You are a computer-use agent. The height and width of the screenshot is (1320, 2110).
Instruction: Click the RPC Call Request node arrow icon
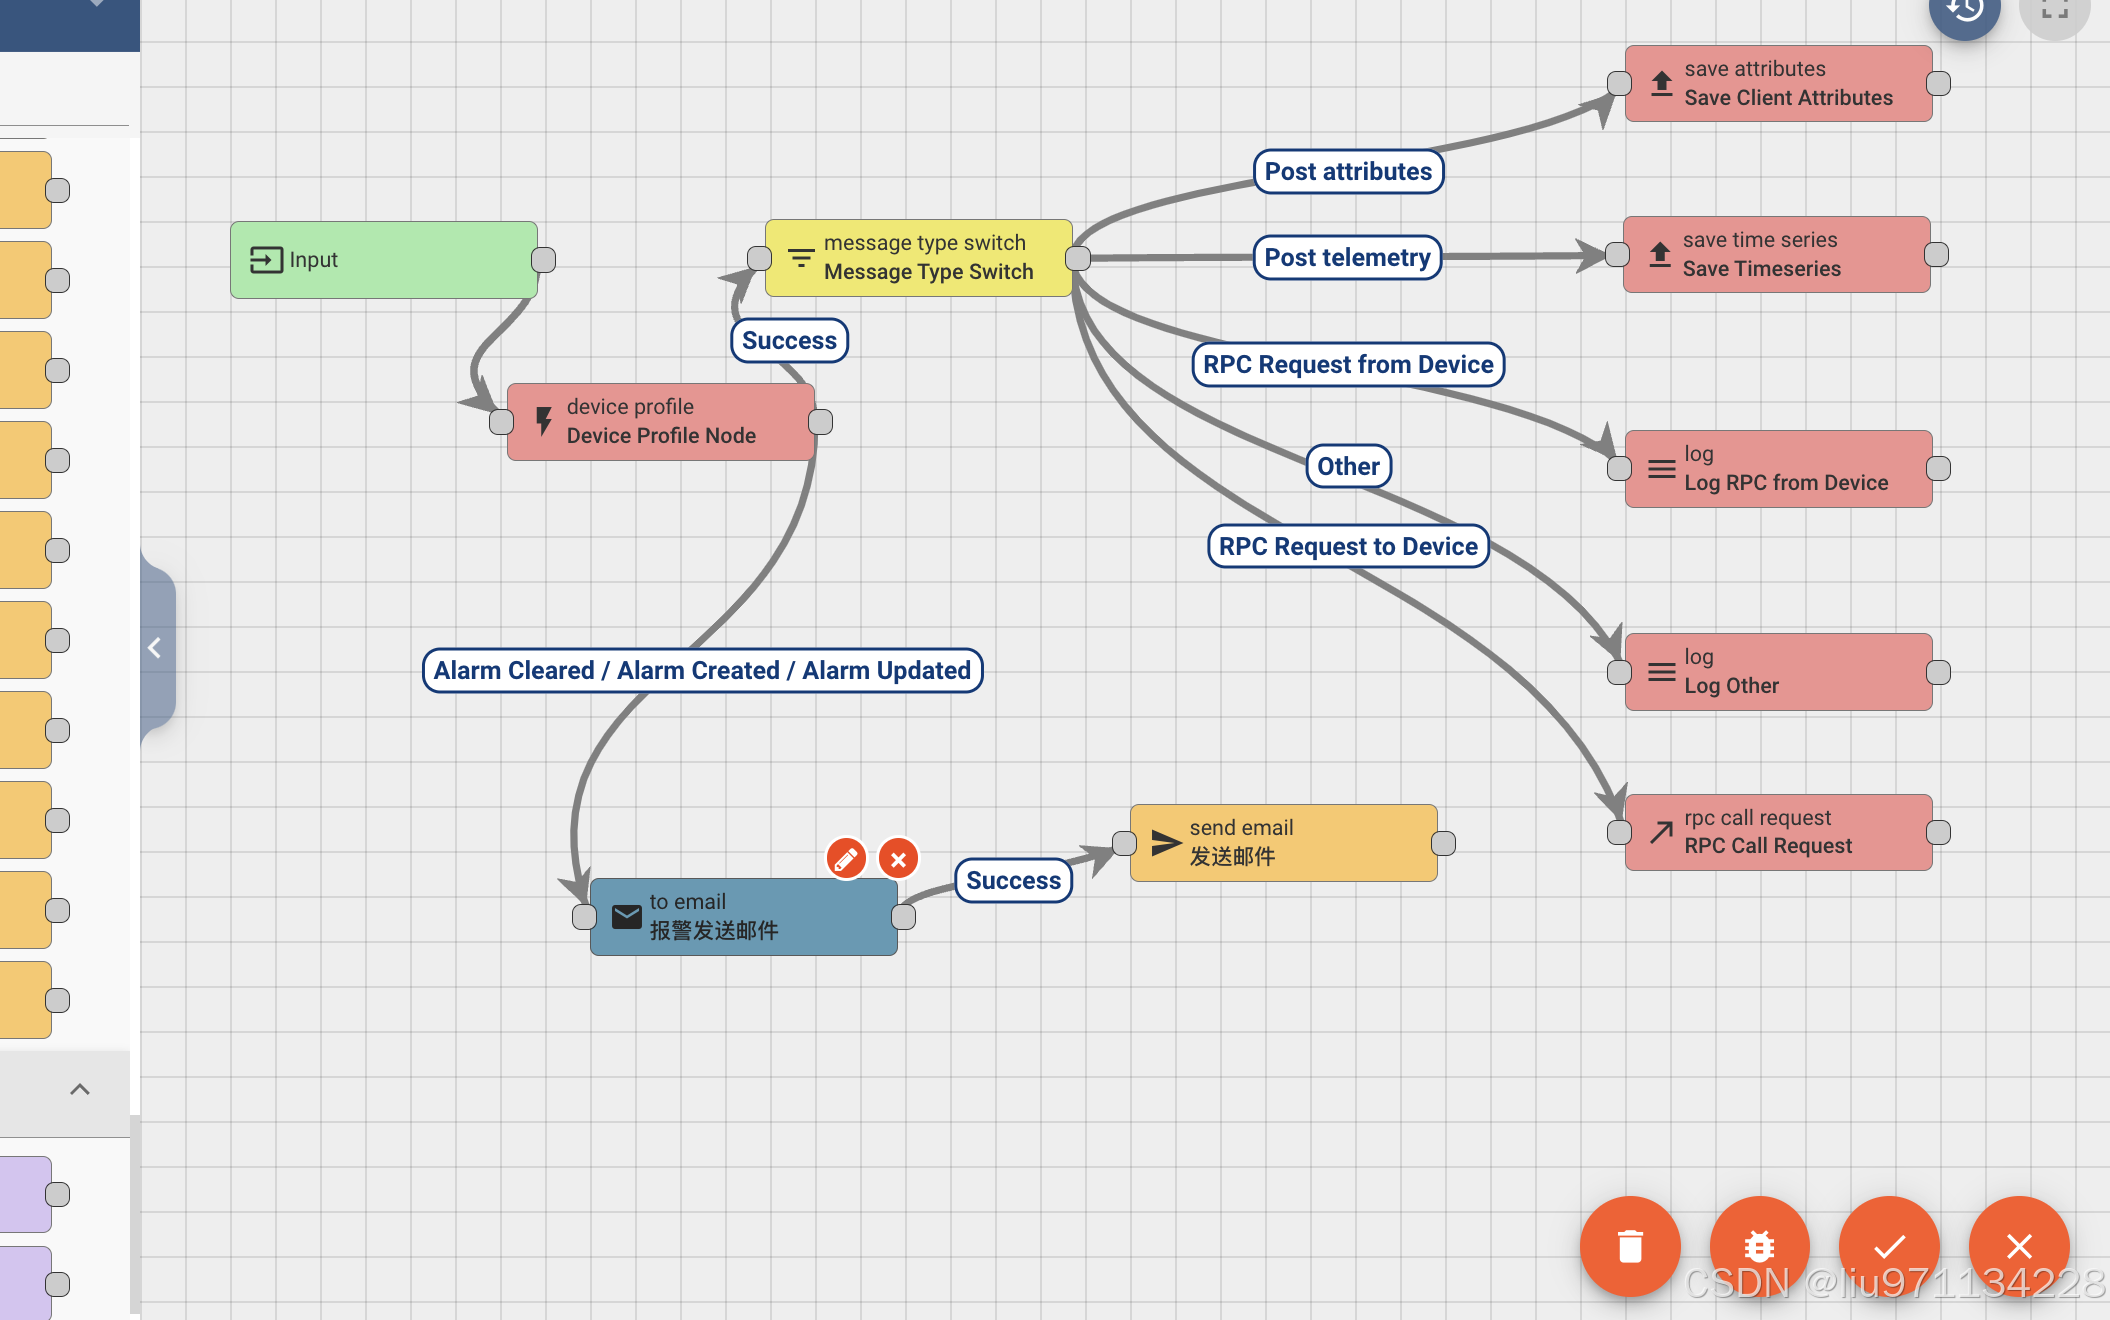(x=1661, y=832)
